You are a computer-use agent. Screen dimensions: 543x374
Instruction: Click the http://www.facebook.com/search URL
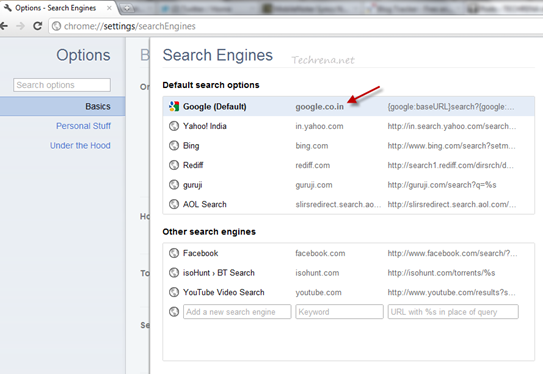click(x=452, y=253)
